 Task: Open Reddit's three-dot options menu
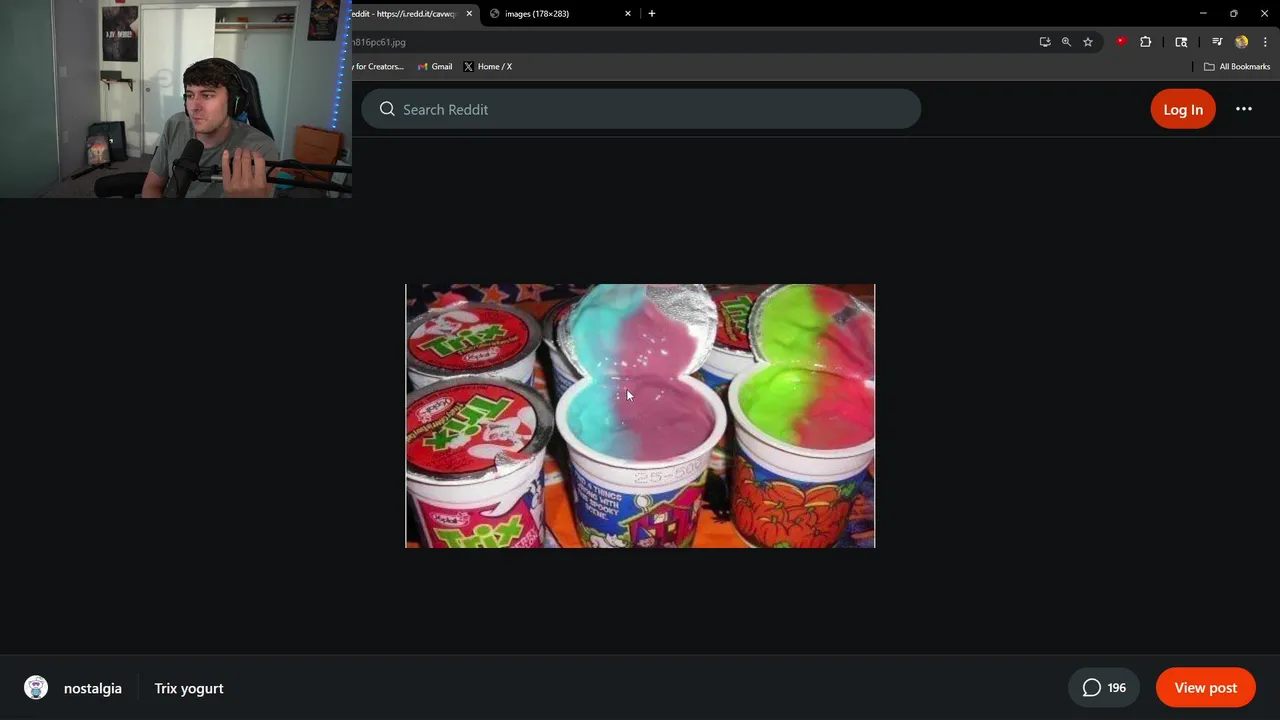[x=1244, y=109]
